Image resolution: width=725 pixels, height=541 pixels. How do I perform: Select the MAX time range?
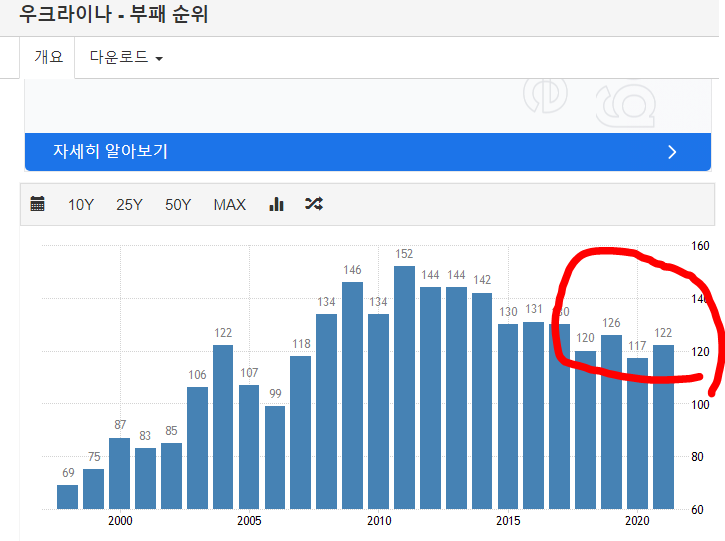click(x=229, y=204)
